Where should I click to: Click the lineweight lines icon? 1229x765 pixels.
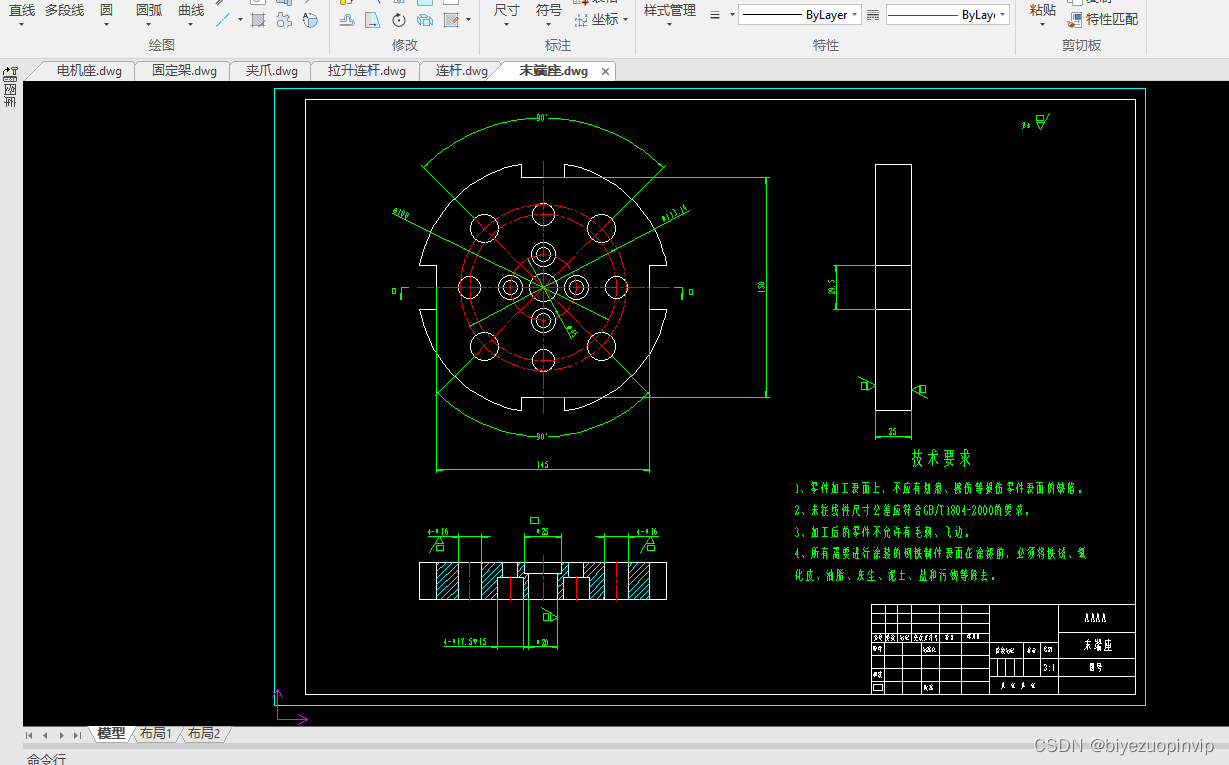(x=715, y=15)
